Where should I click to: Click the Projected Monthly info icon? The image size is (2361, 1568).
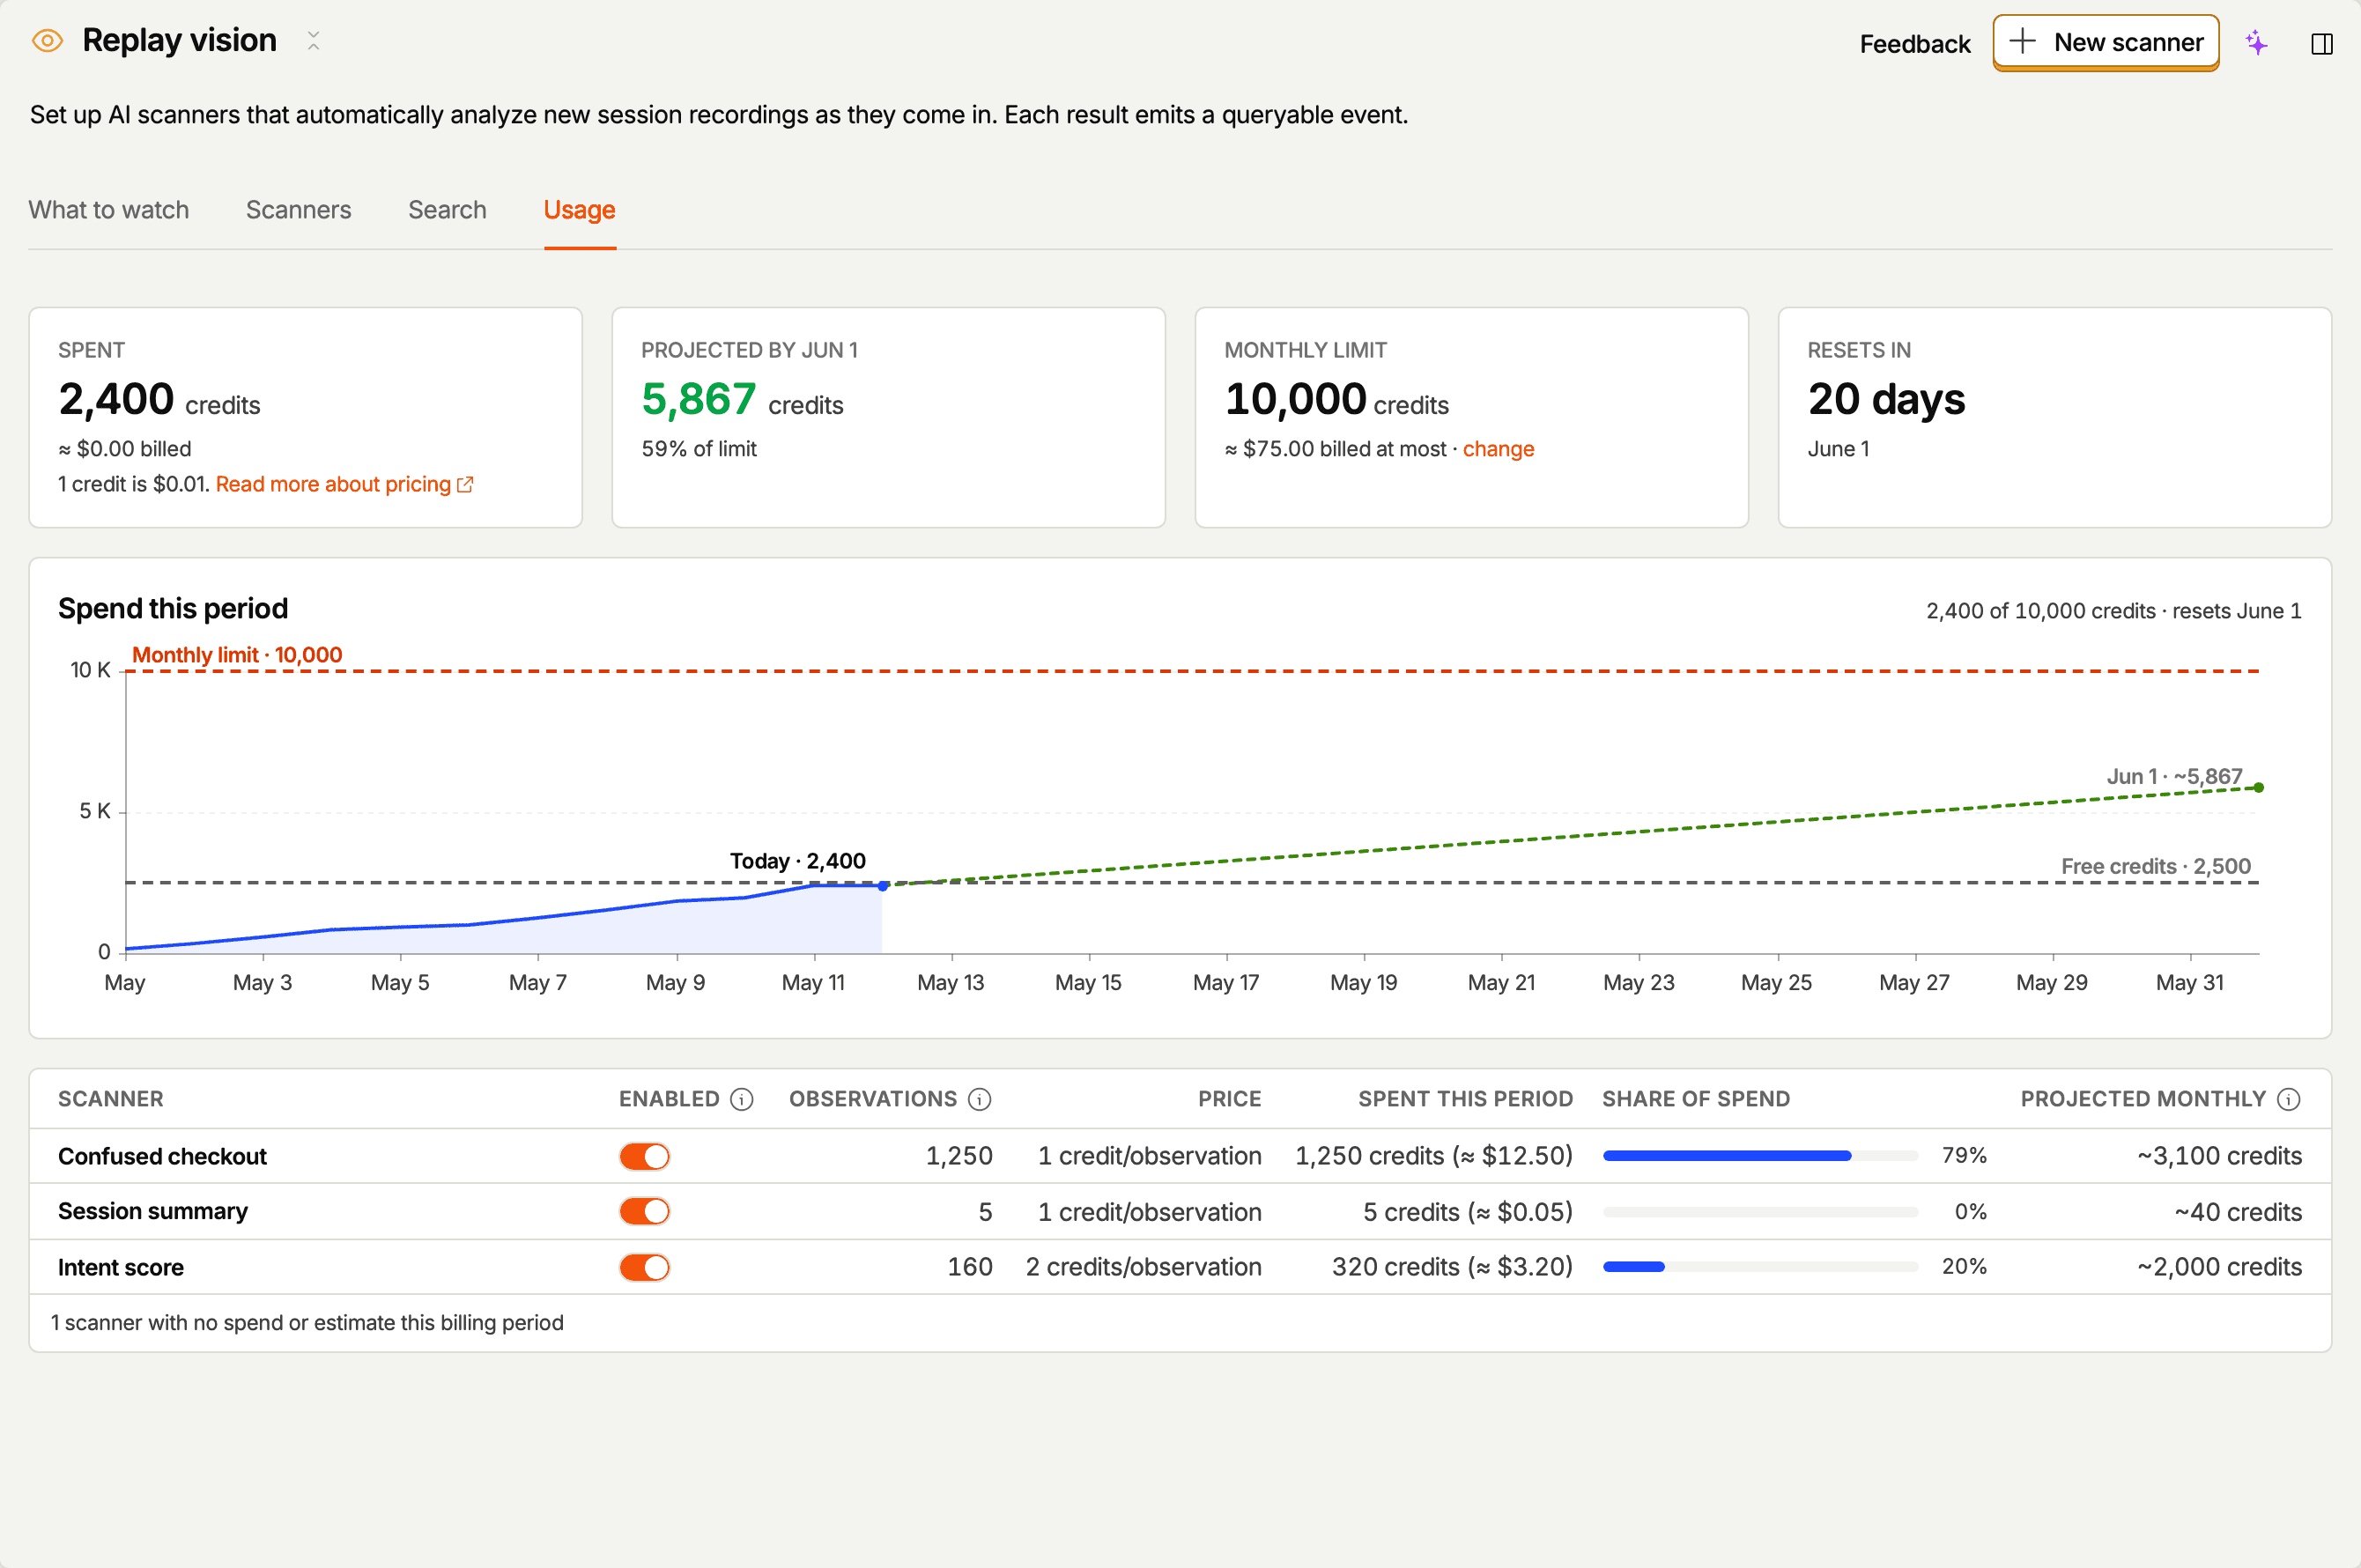click(x=2288, y=1099)
